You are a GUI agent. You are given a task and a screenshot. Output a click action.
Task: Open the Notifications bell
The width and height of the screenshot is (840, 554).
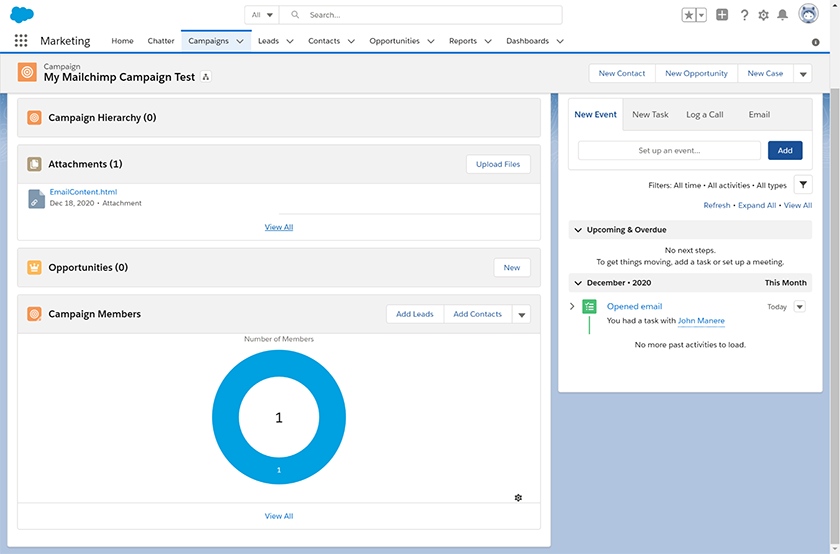tap(783, 15)
